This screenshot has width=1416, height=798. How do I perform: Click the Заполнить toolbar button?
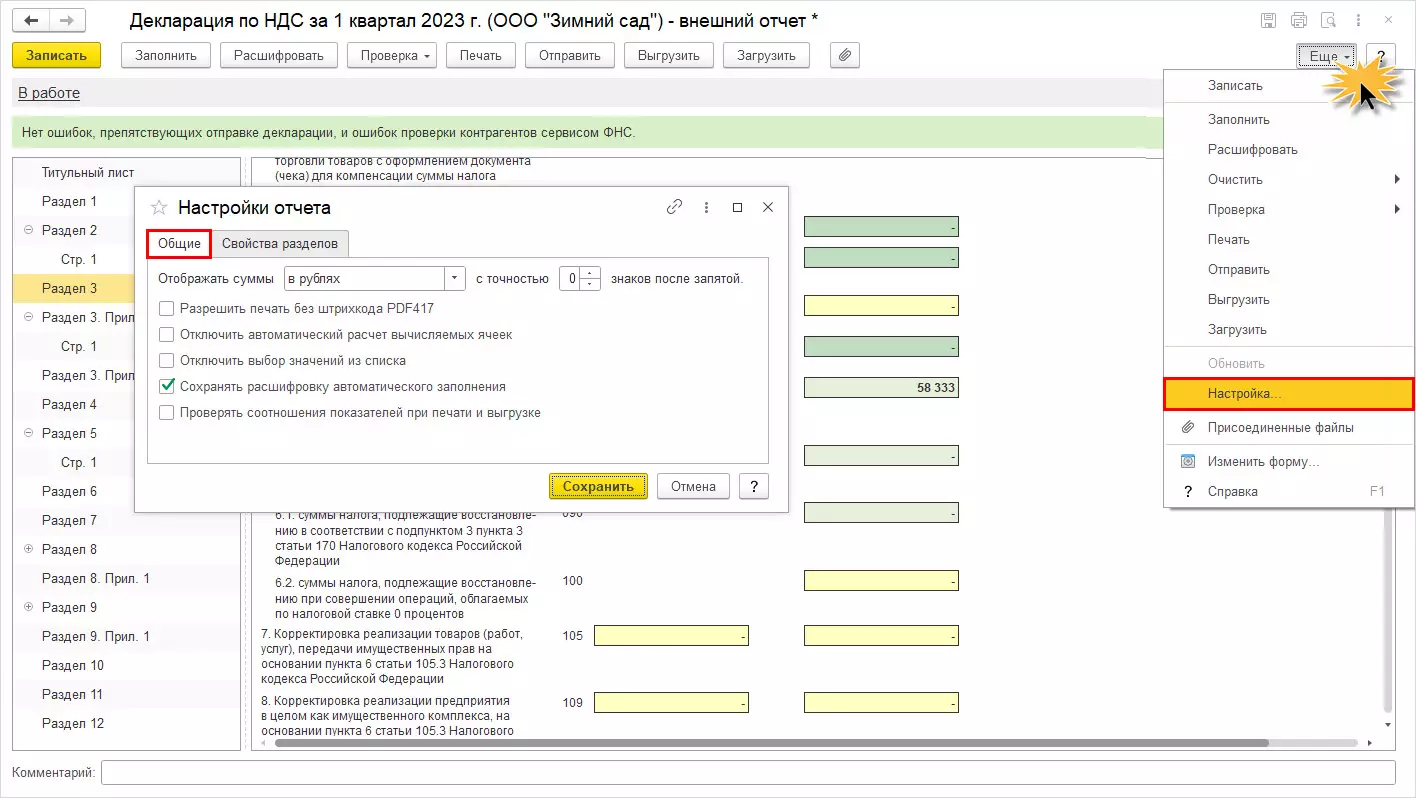tap(166, 56)
